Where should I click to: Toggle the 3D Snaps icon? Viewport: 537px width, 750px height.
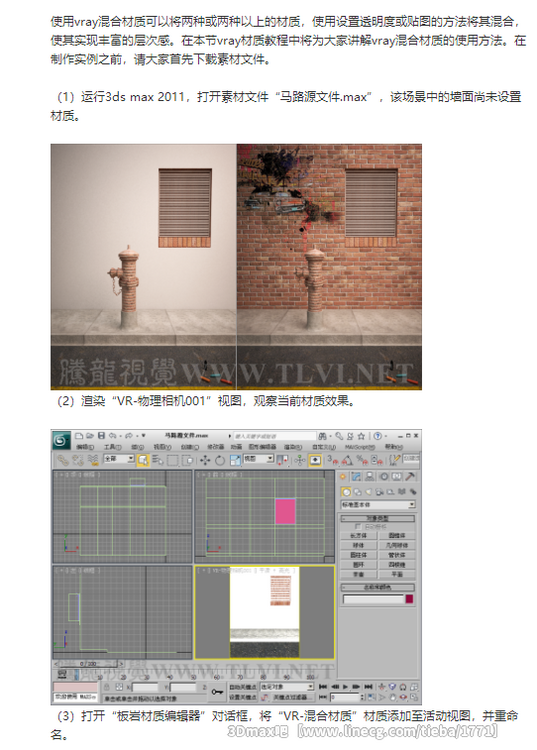click(333, 460)
